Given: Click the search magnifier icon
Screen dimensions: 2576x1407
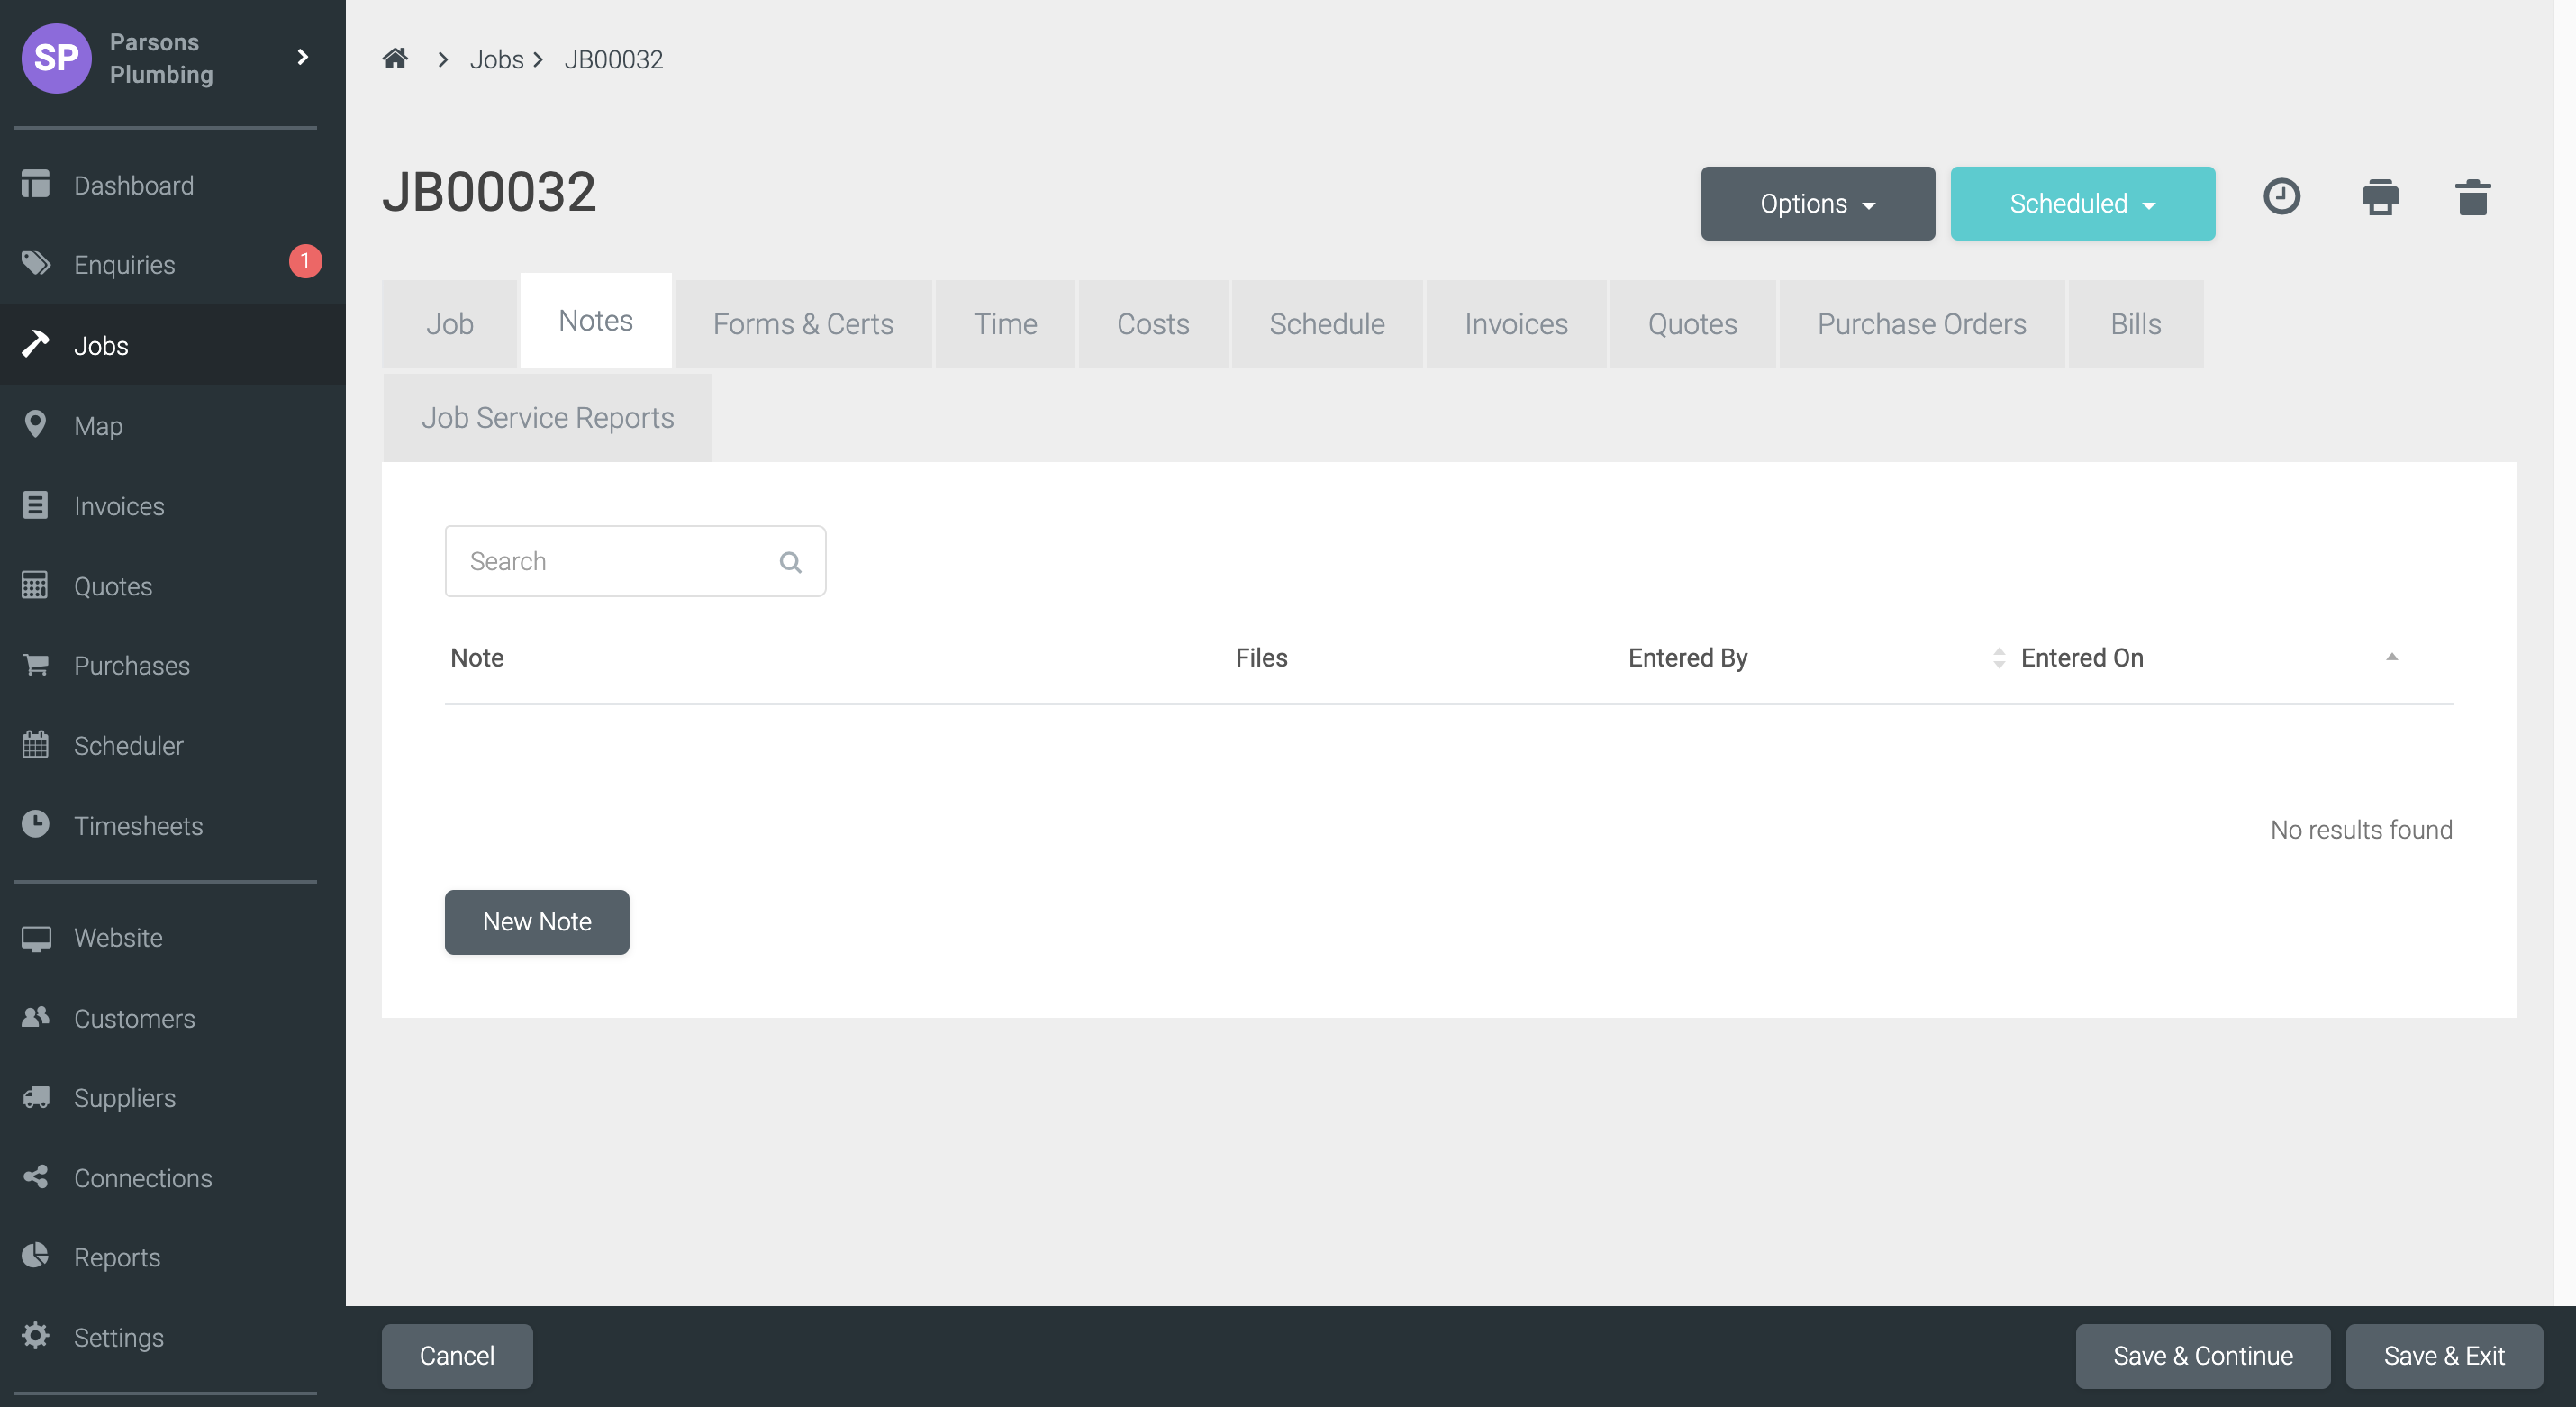Looking at the screenshot, I should pyautogui.click(x=790, y=562).
